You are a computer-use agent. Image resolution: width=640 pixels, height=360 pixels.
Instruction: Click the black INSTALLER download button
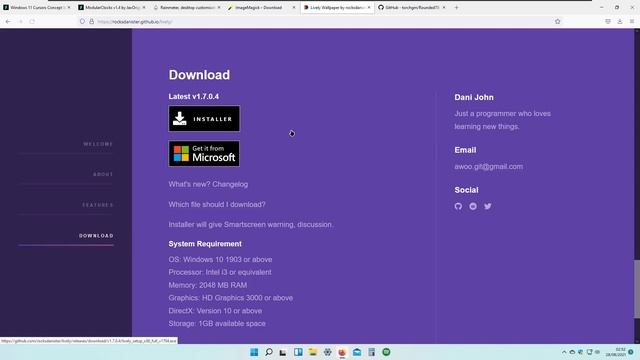[204, 119]
